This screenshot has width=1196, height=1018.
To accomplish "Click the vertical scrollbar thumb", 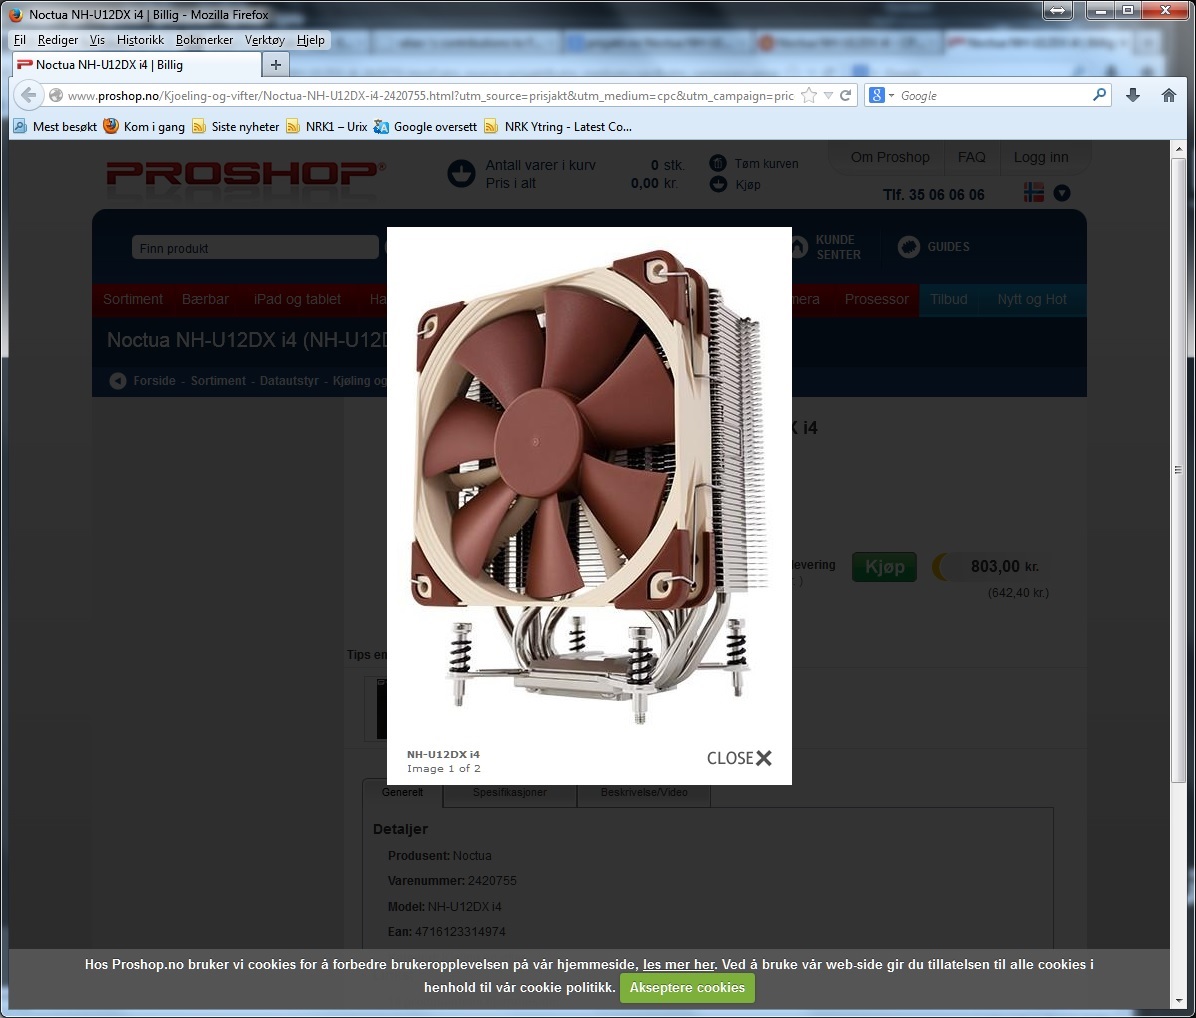I will click(x=1178, y=470).
